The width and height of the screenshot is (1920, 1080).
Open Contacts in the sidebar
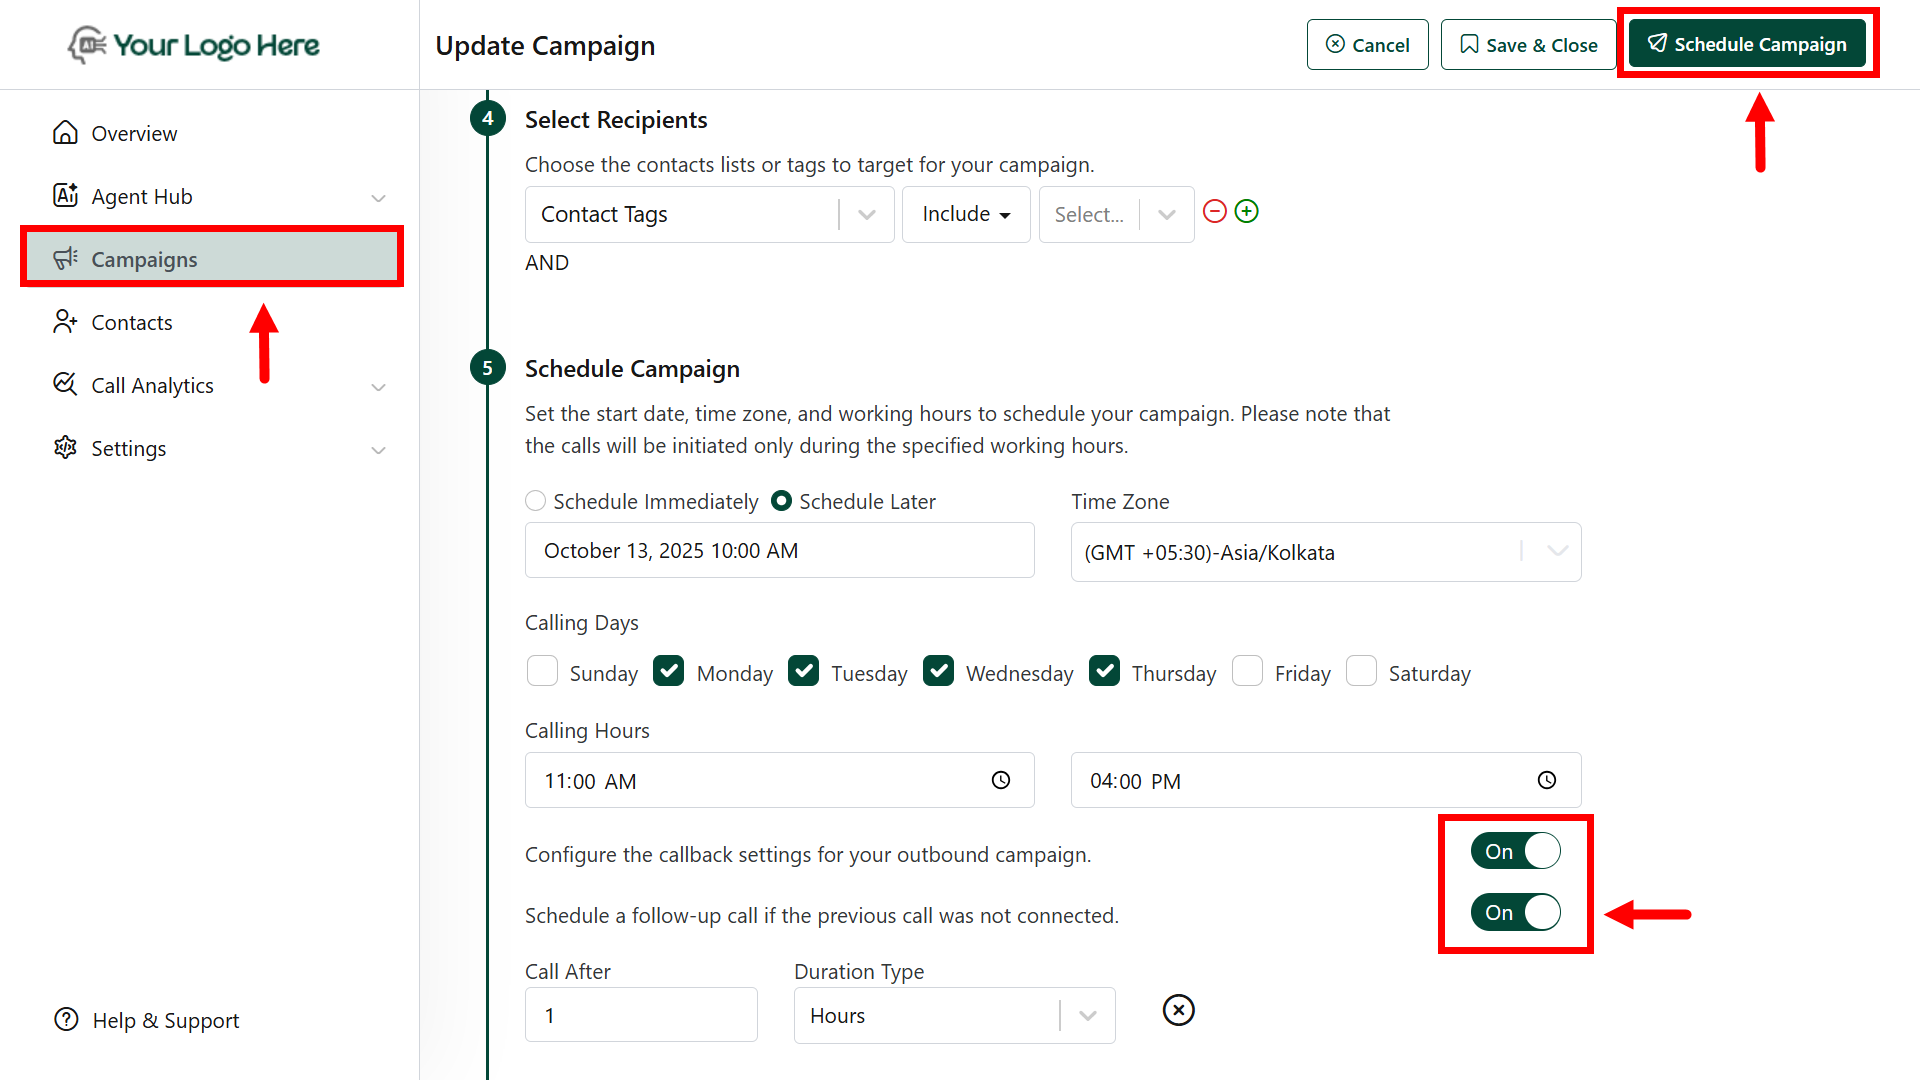pyautogui.click(x=132, y=323)
